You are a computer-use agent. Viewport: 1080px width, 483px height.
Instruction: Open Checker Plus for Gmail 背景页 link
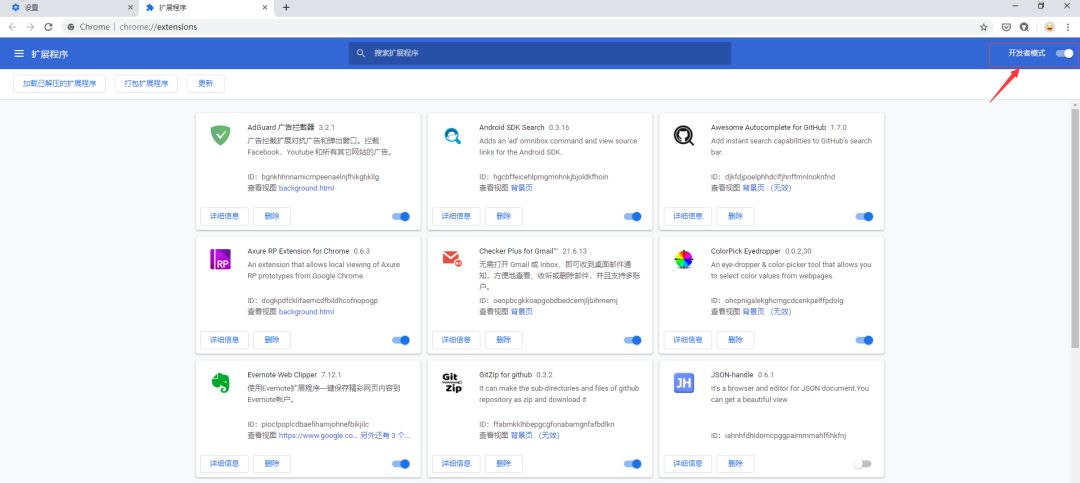point(521,311)
